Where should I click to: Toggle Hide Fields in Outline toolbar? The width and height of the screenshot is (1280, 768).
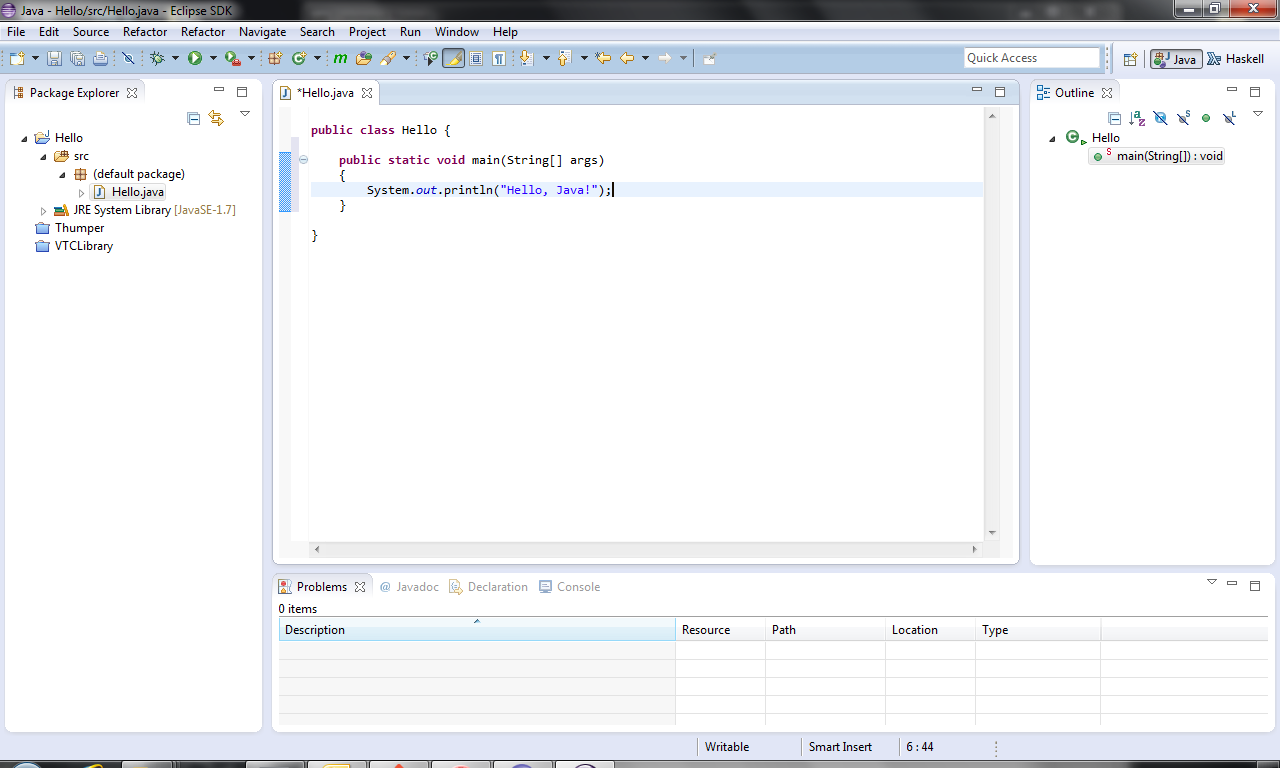[x=1160, y=118]
